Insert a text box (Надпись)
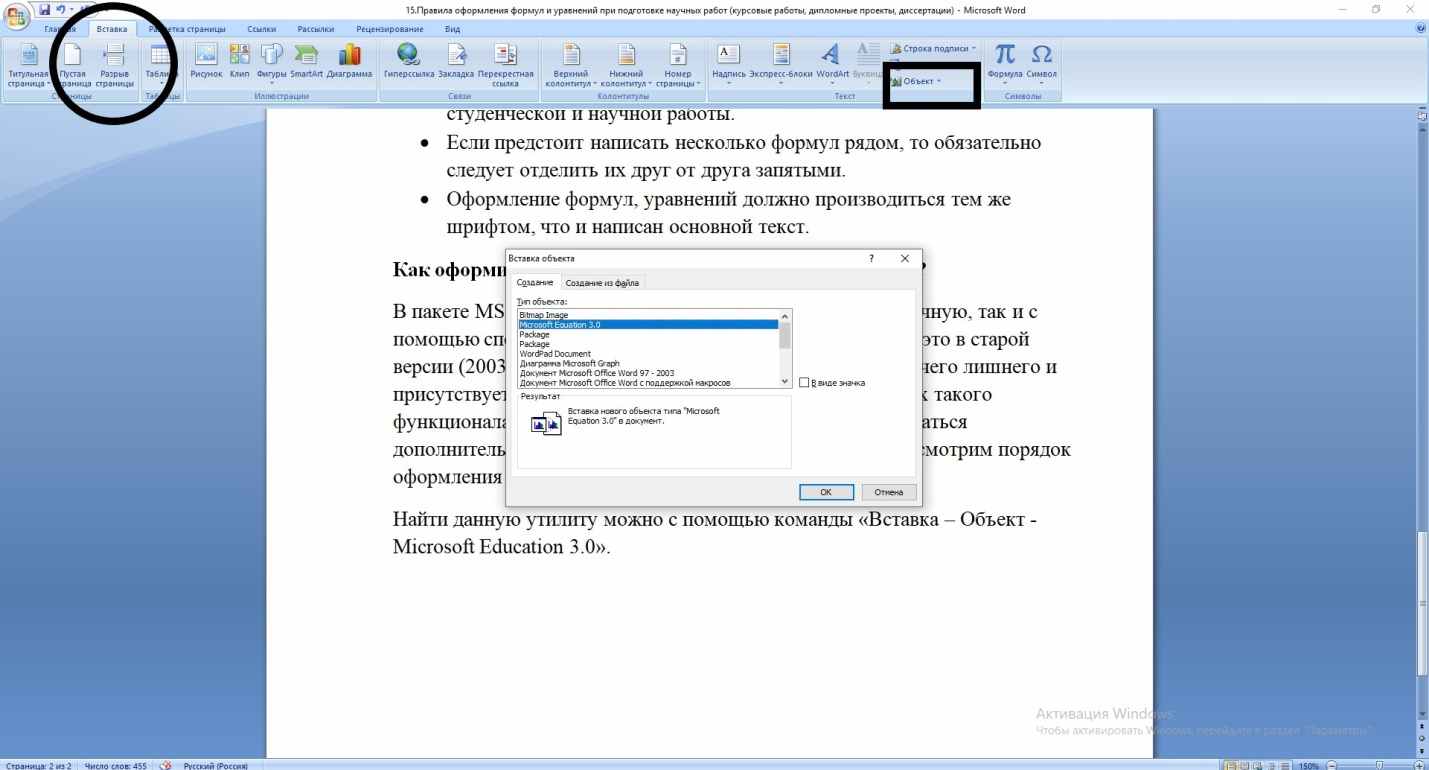The width and height of the screenshot is (1429, 770). point(729,62)
